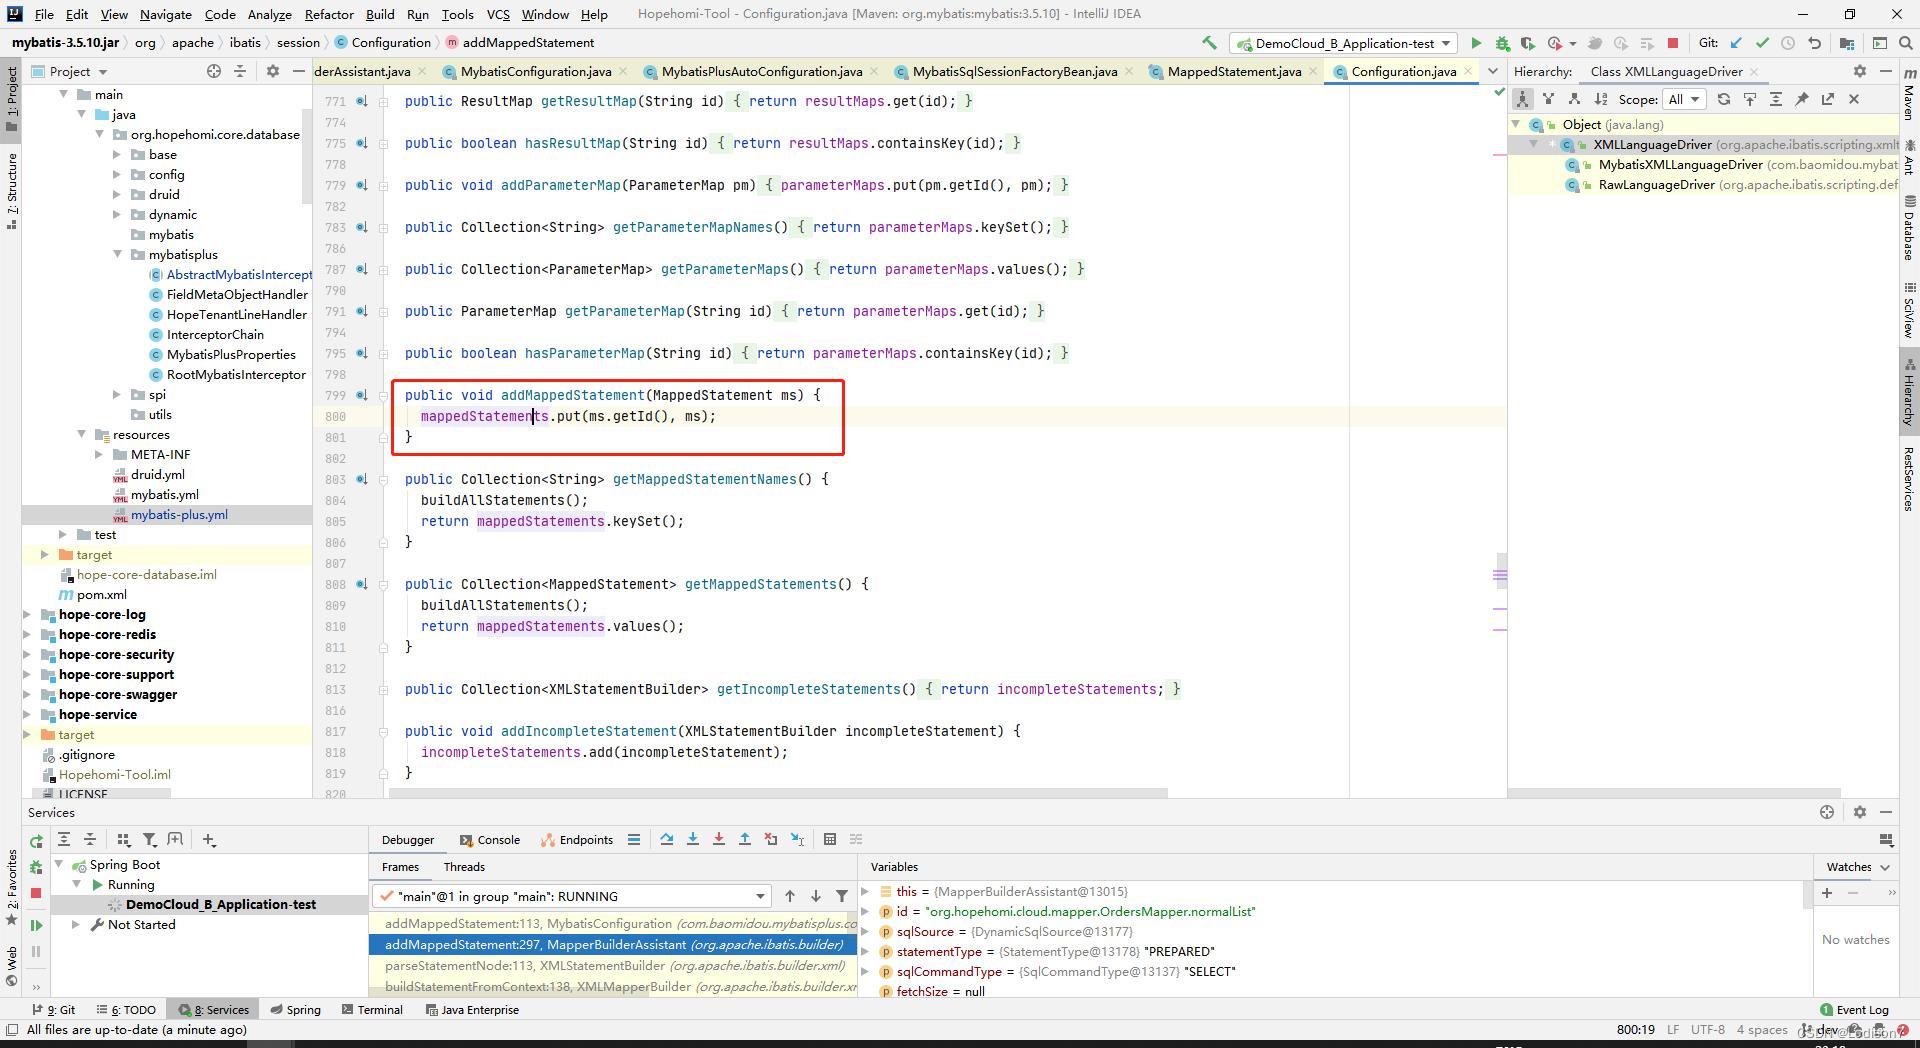Viewport: 1920px width, 1048px height.
Task: Switch to Threads tab
Action: click(x=464, y=867)
